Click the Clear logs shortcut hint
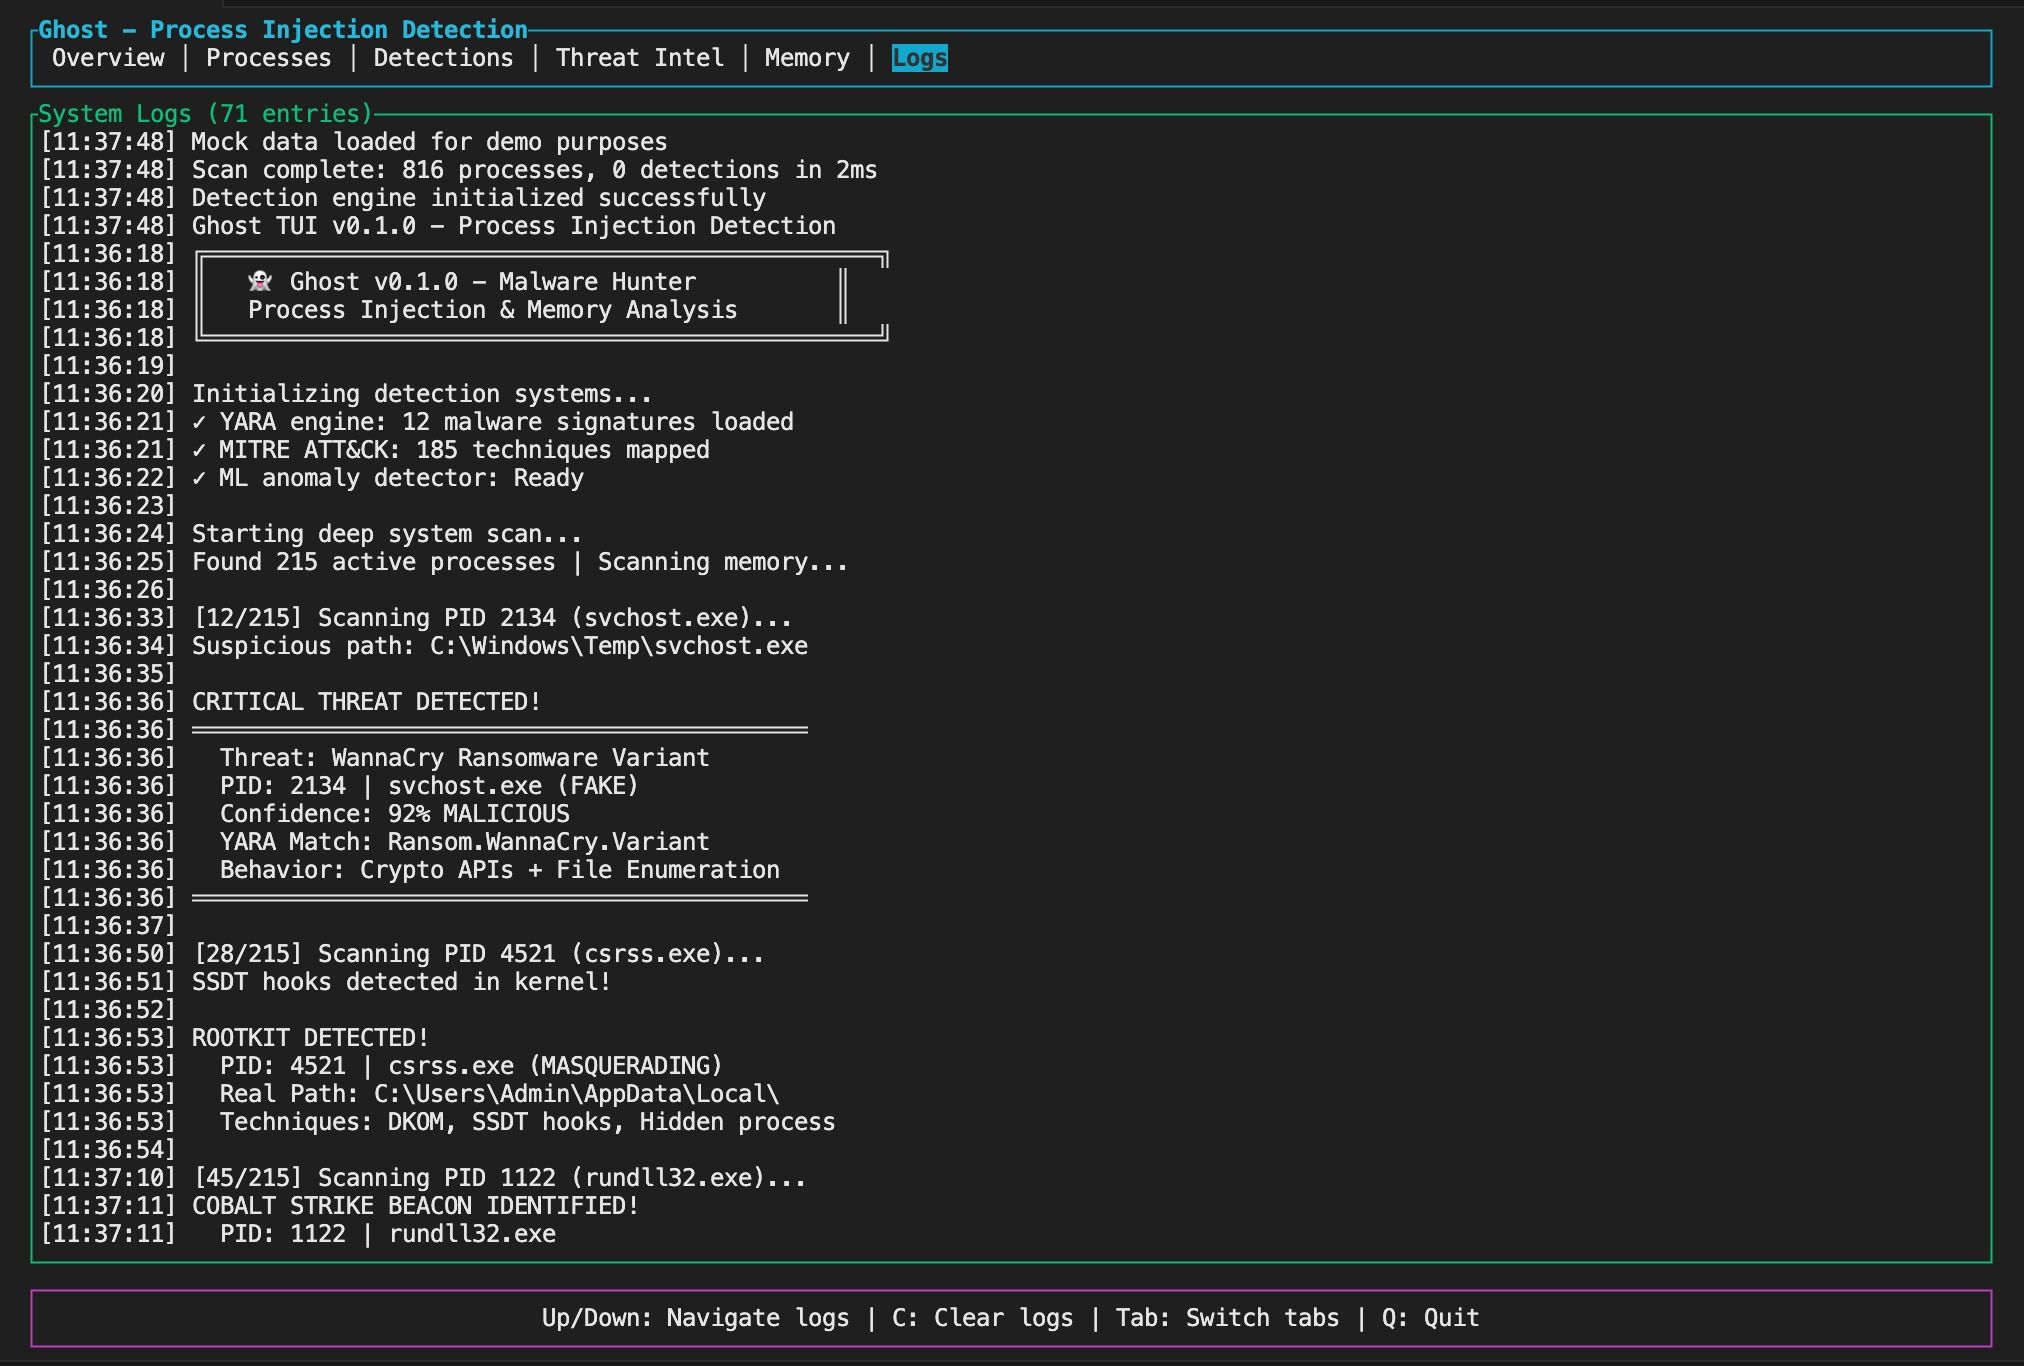The height and width of the screenshot is (1366, 2024). coord(981,1317)
